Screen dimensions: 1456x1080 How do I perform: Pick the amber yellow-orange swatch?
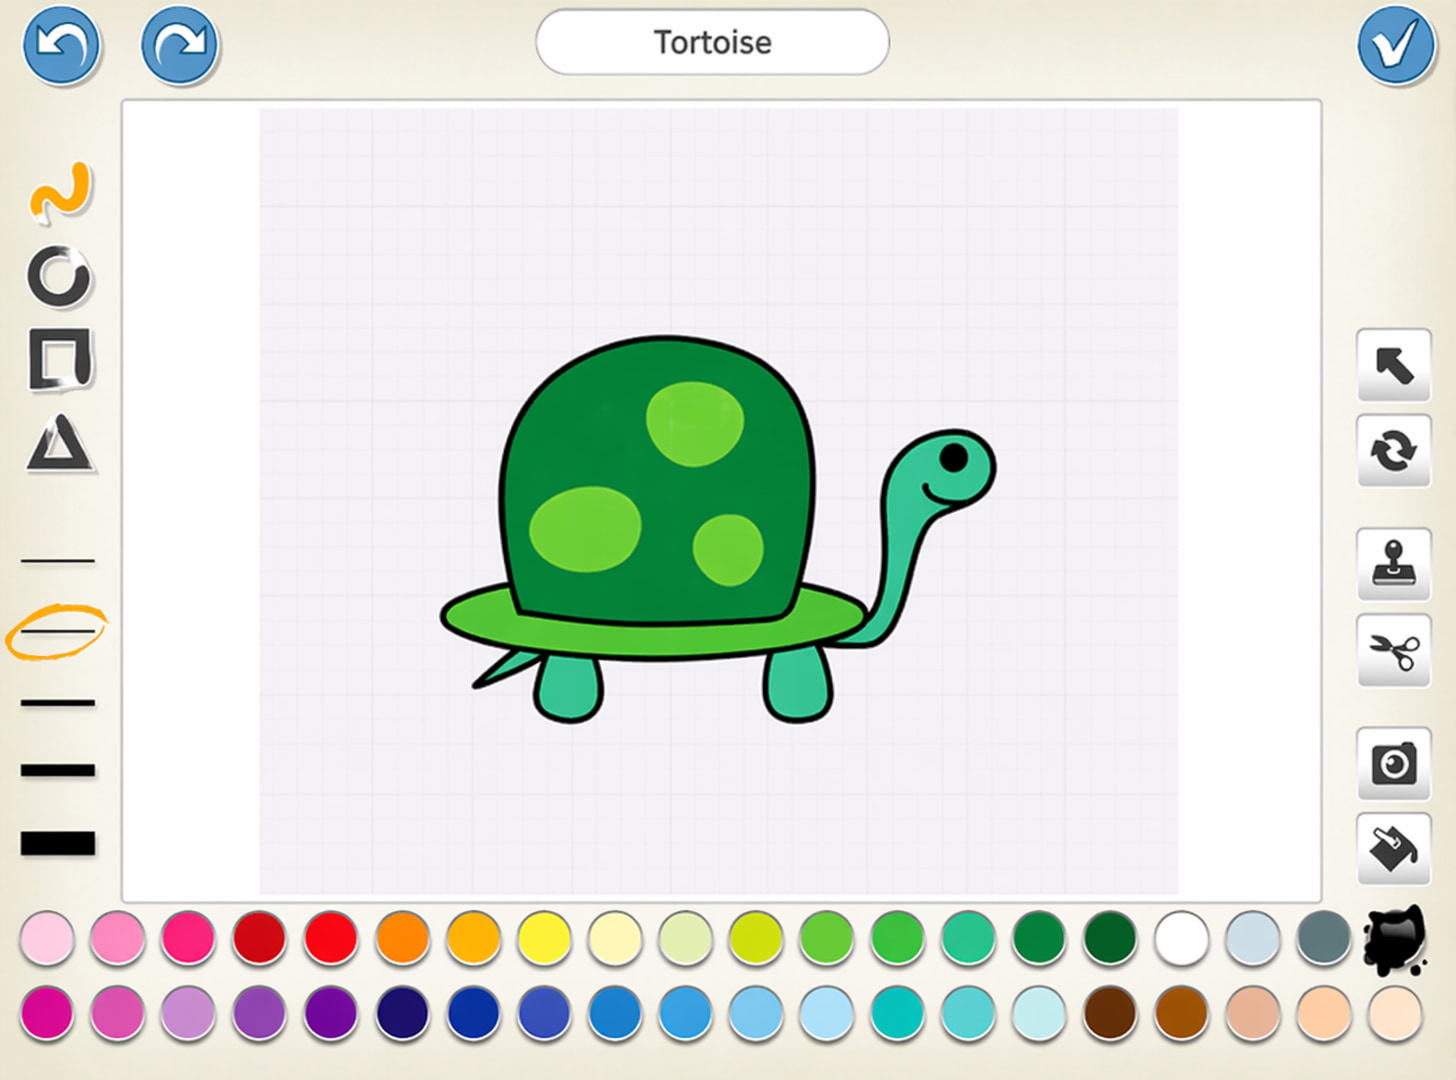pyautogui.click(x=473, y=938)
